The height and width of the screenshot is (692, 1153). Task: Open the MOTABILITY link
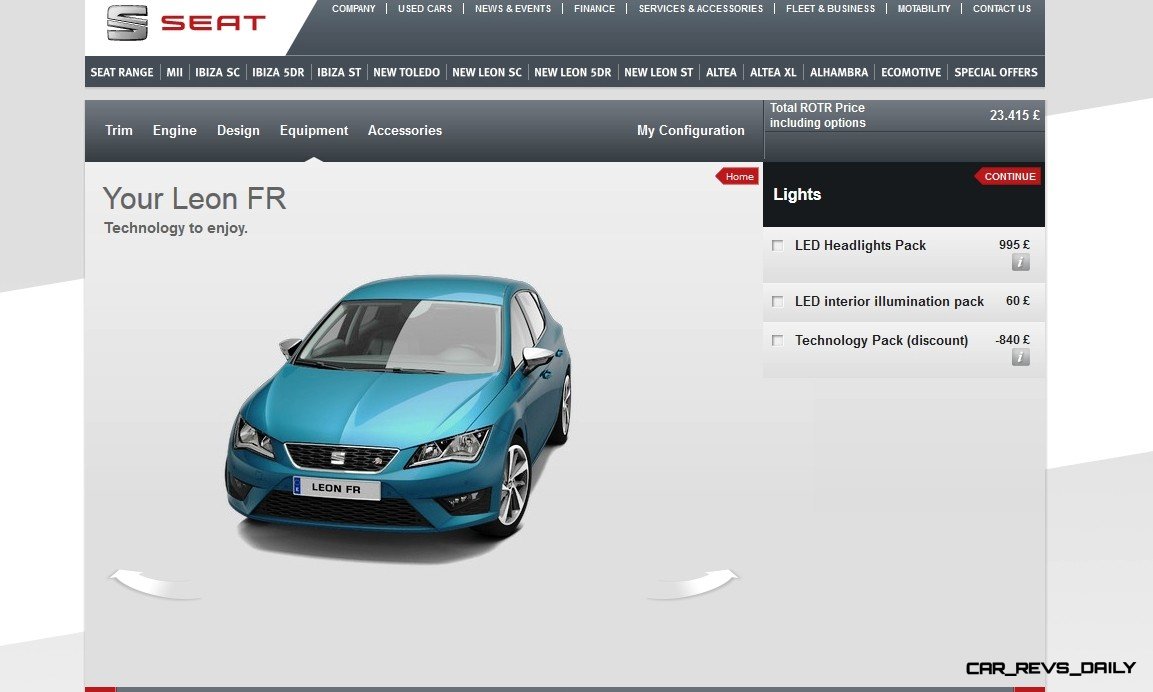(x=924, y=9)
